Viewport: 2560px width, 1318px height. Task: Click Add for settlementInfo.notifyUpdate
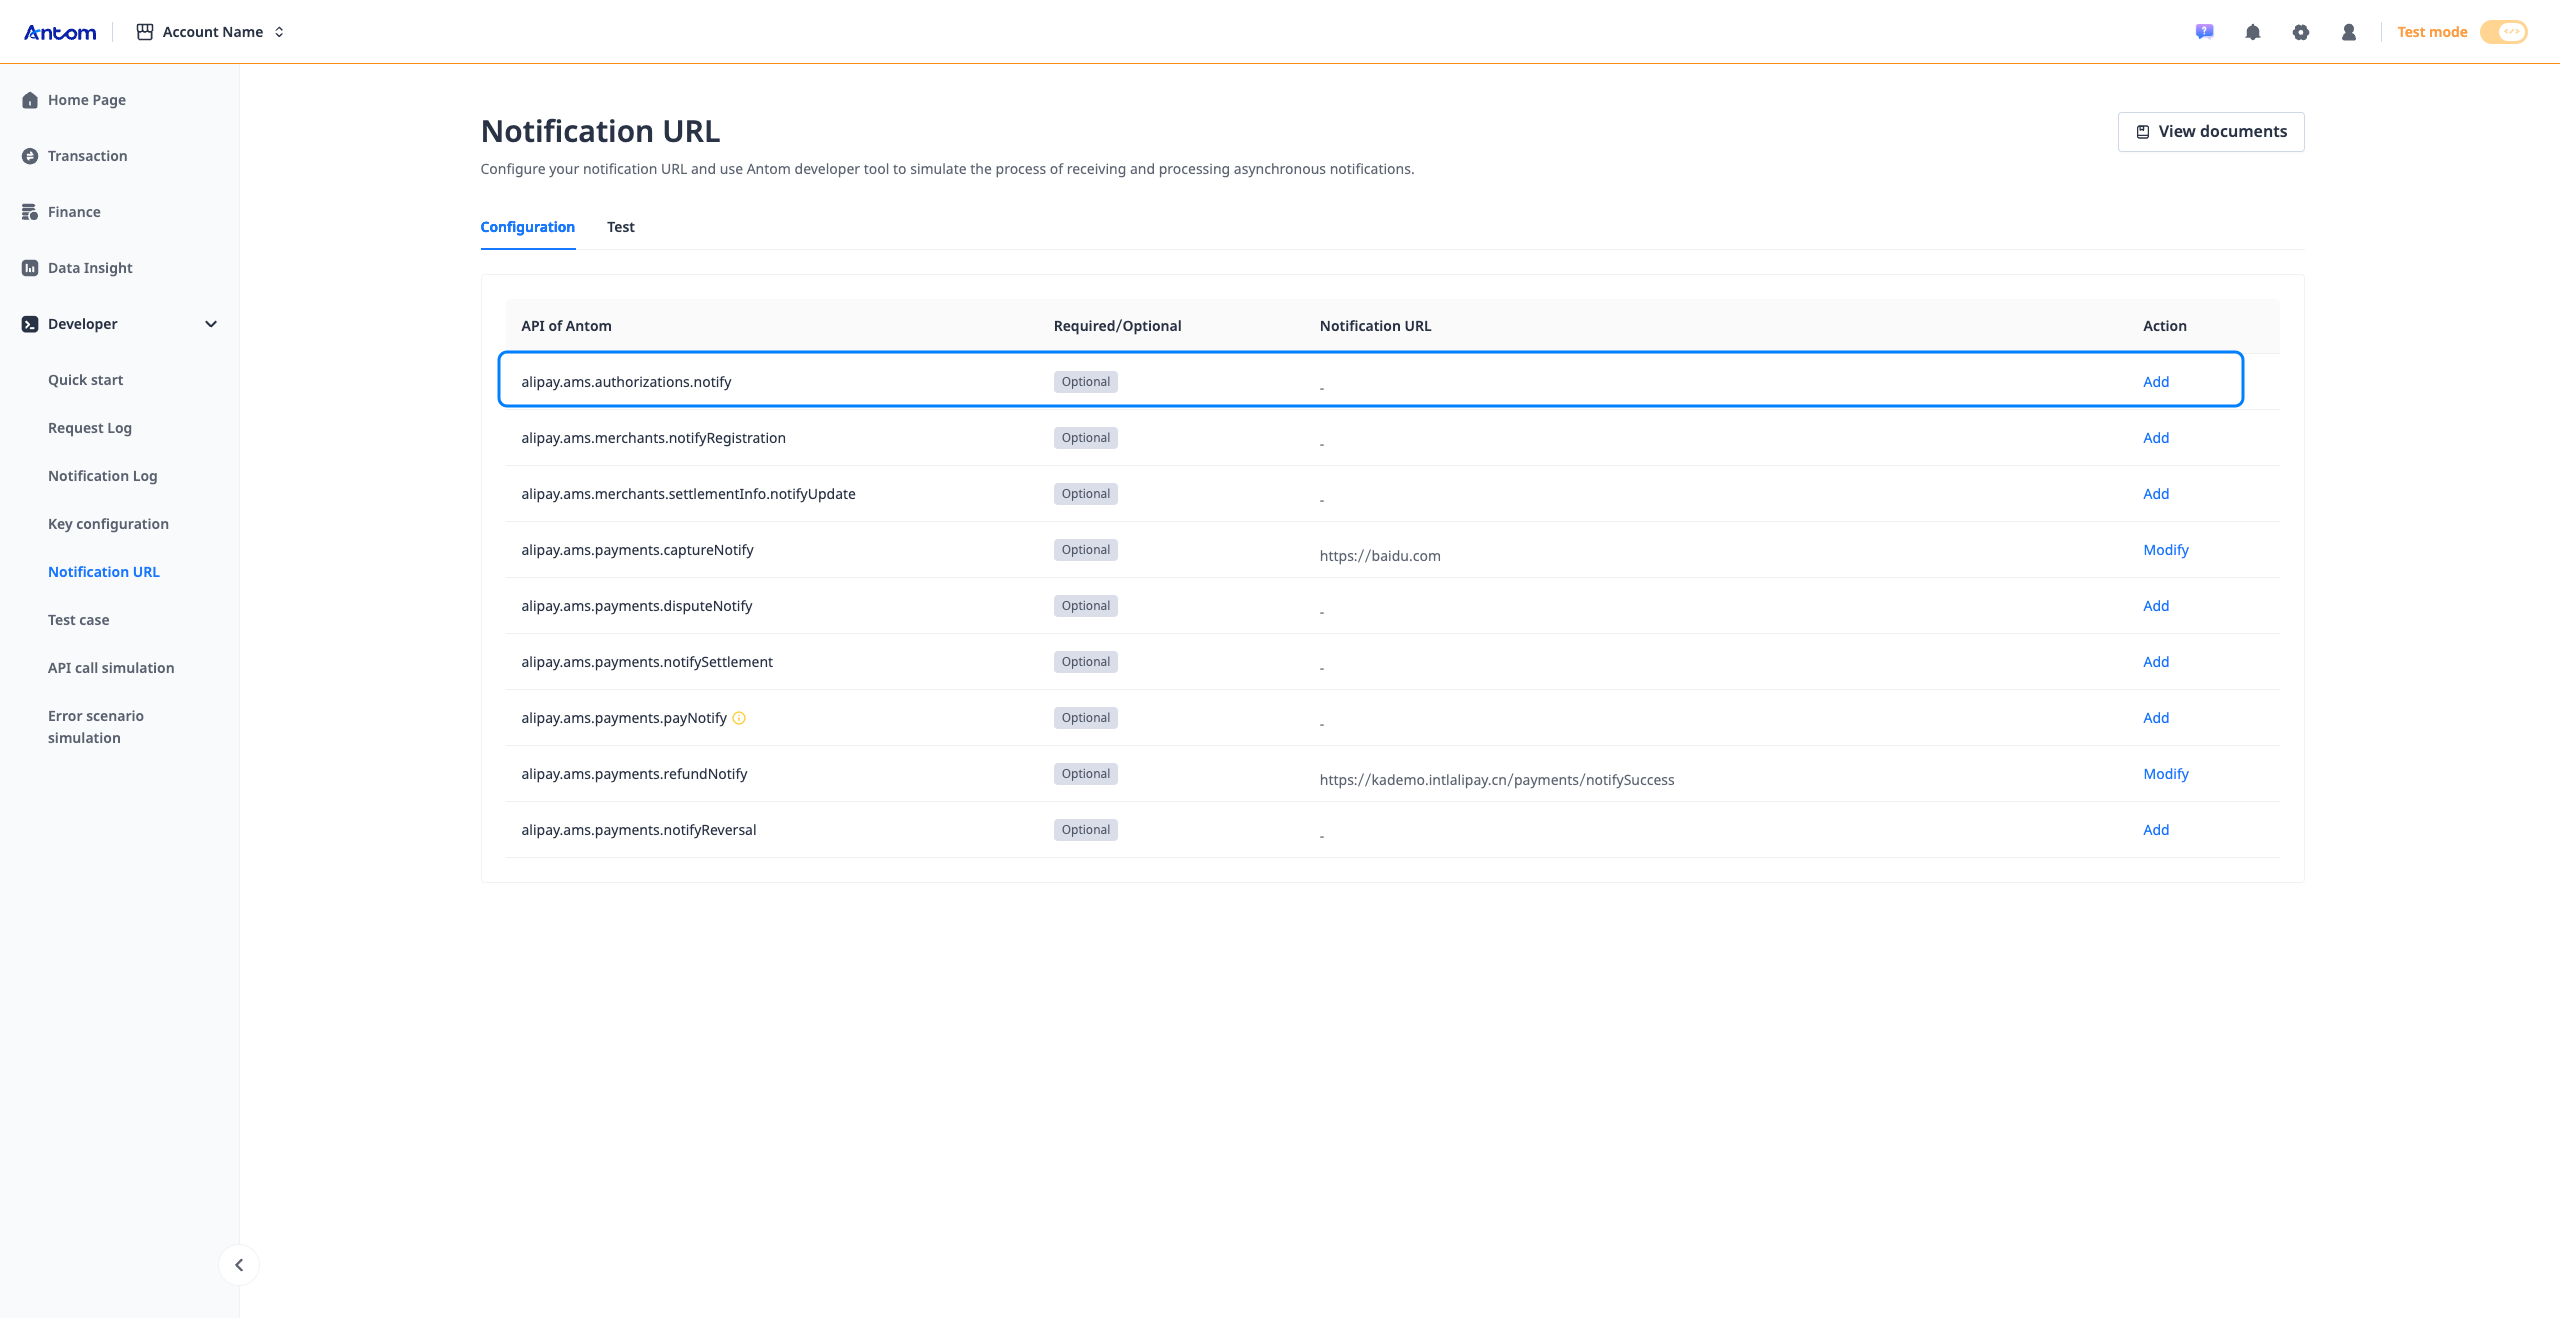[x=2156, y=494]
